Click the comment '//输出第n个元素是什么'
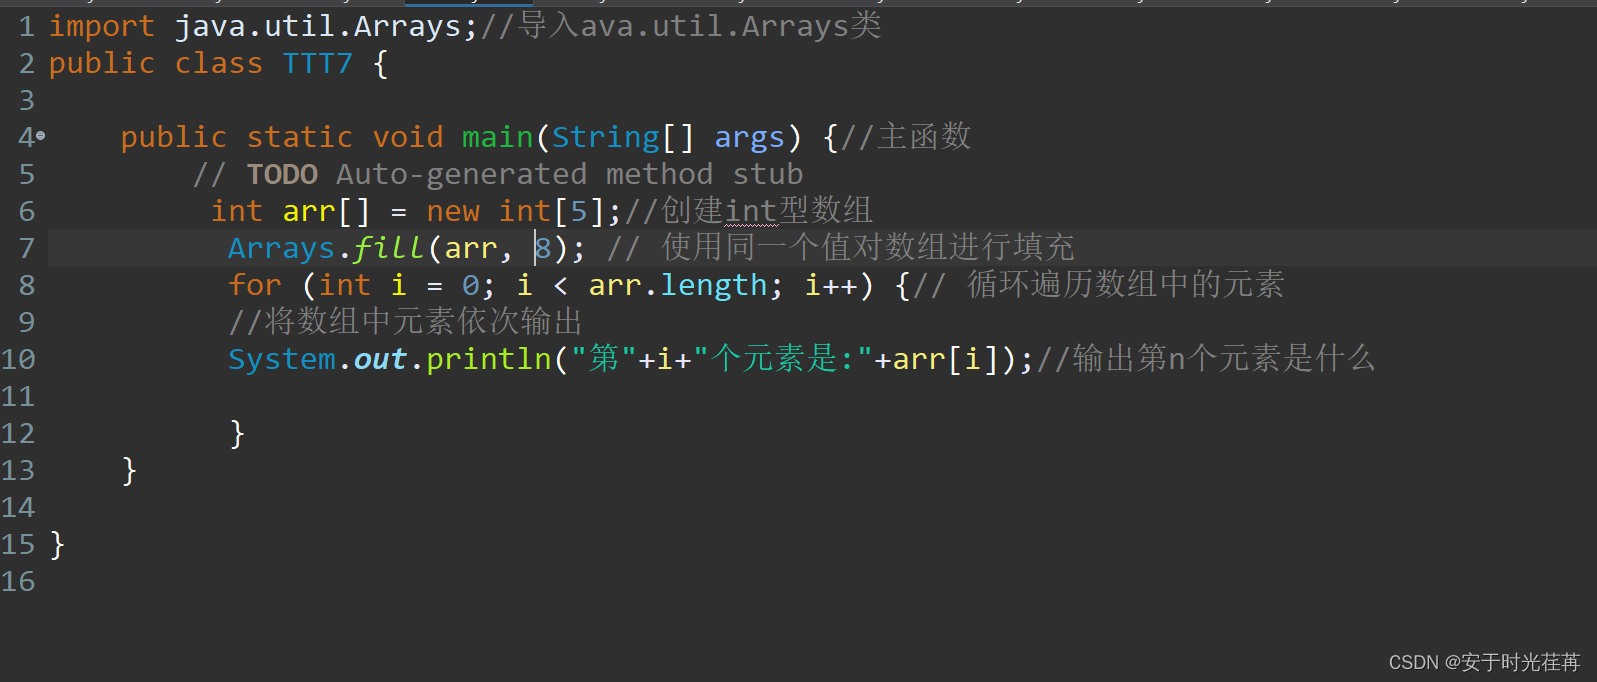 pyautogui.click(x=1206, y=358)
